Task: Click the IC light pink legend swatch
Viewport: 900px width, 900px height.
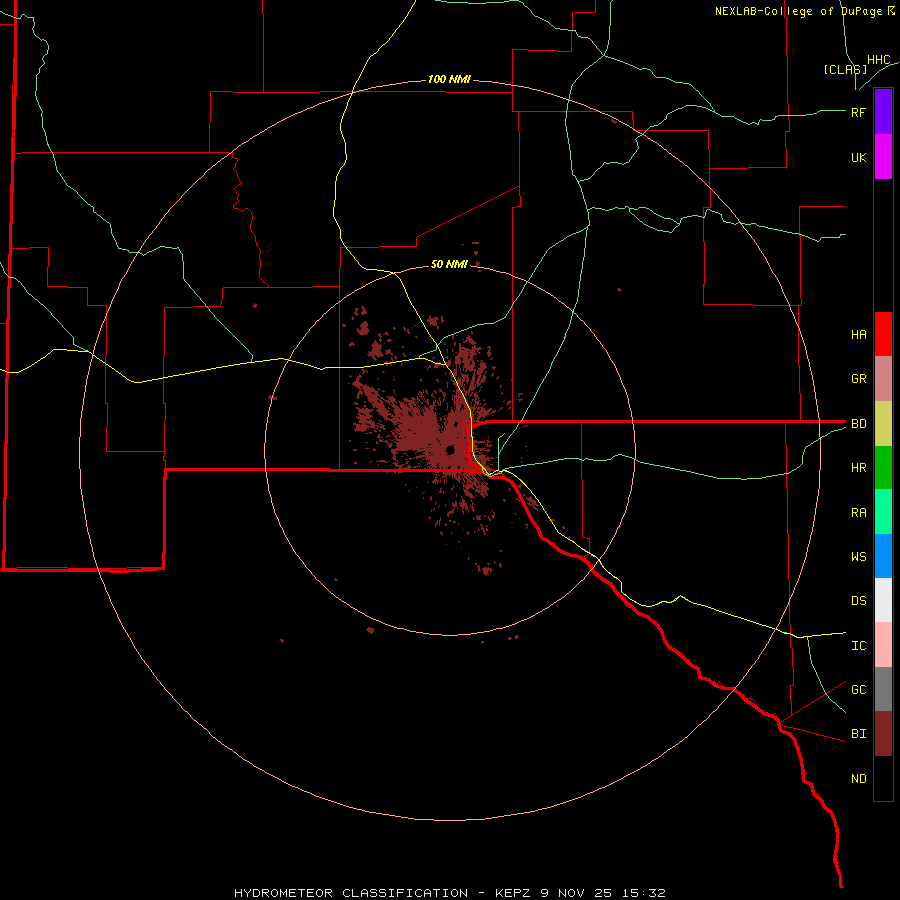Action: click(883, 645)
